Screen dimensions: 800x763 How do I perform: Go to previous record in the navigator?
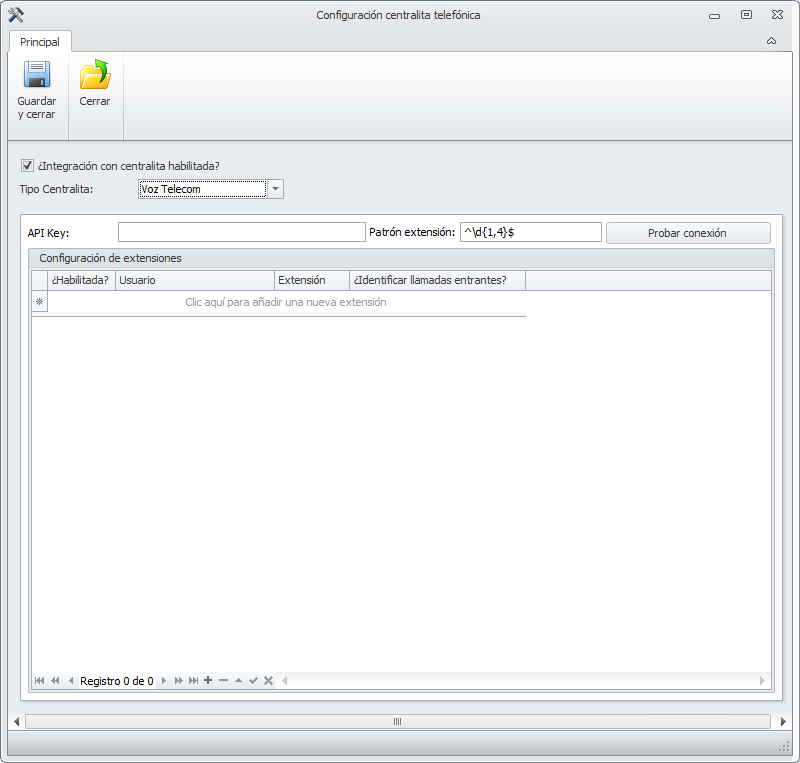71,680
